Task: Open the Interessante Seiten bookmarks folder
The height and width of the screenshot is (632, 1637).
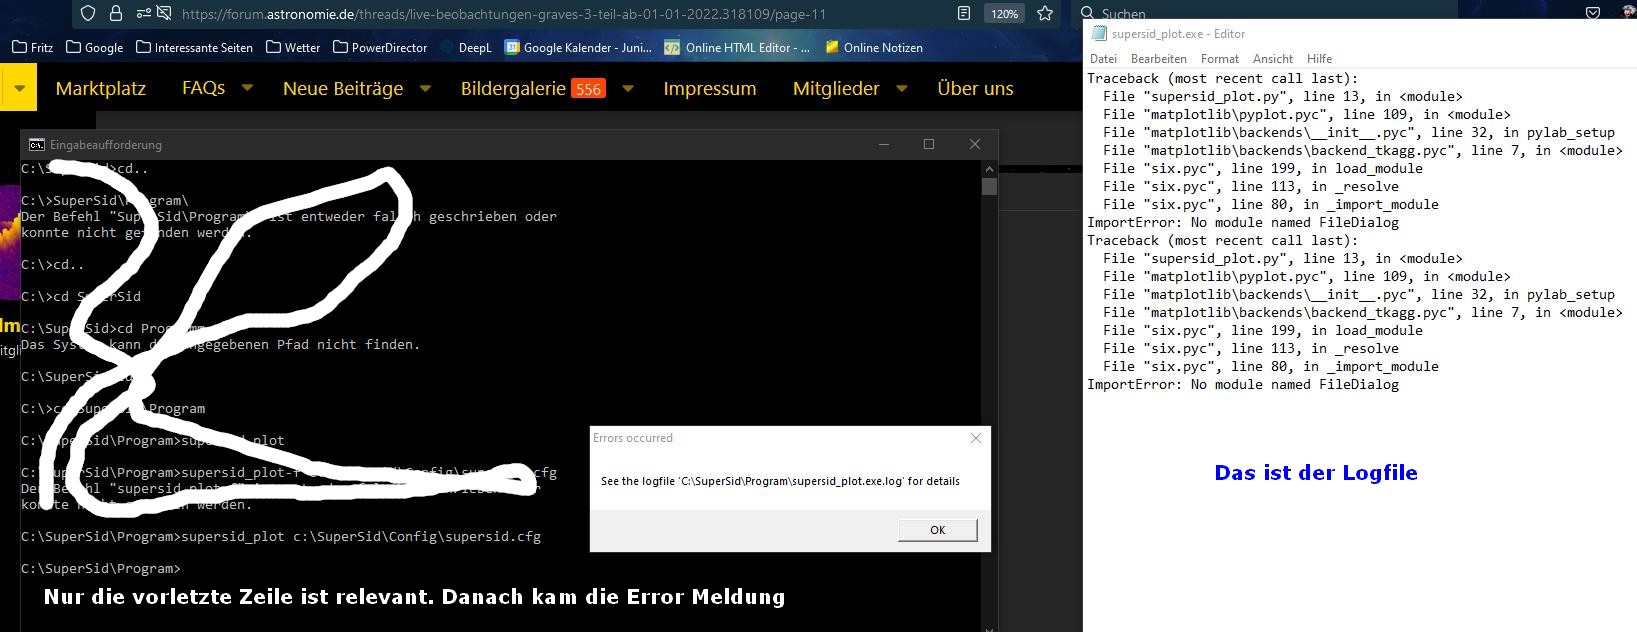Action: pos(194,47)
